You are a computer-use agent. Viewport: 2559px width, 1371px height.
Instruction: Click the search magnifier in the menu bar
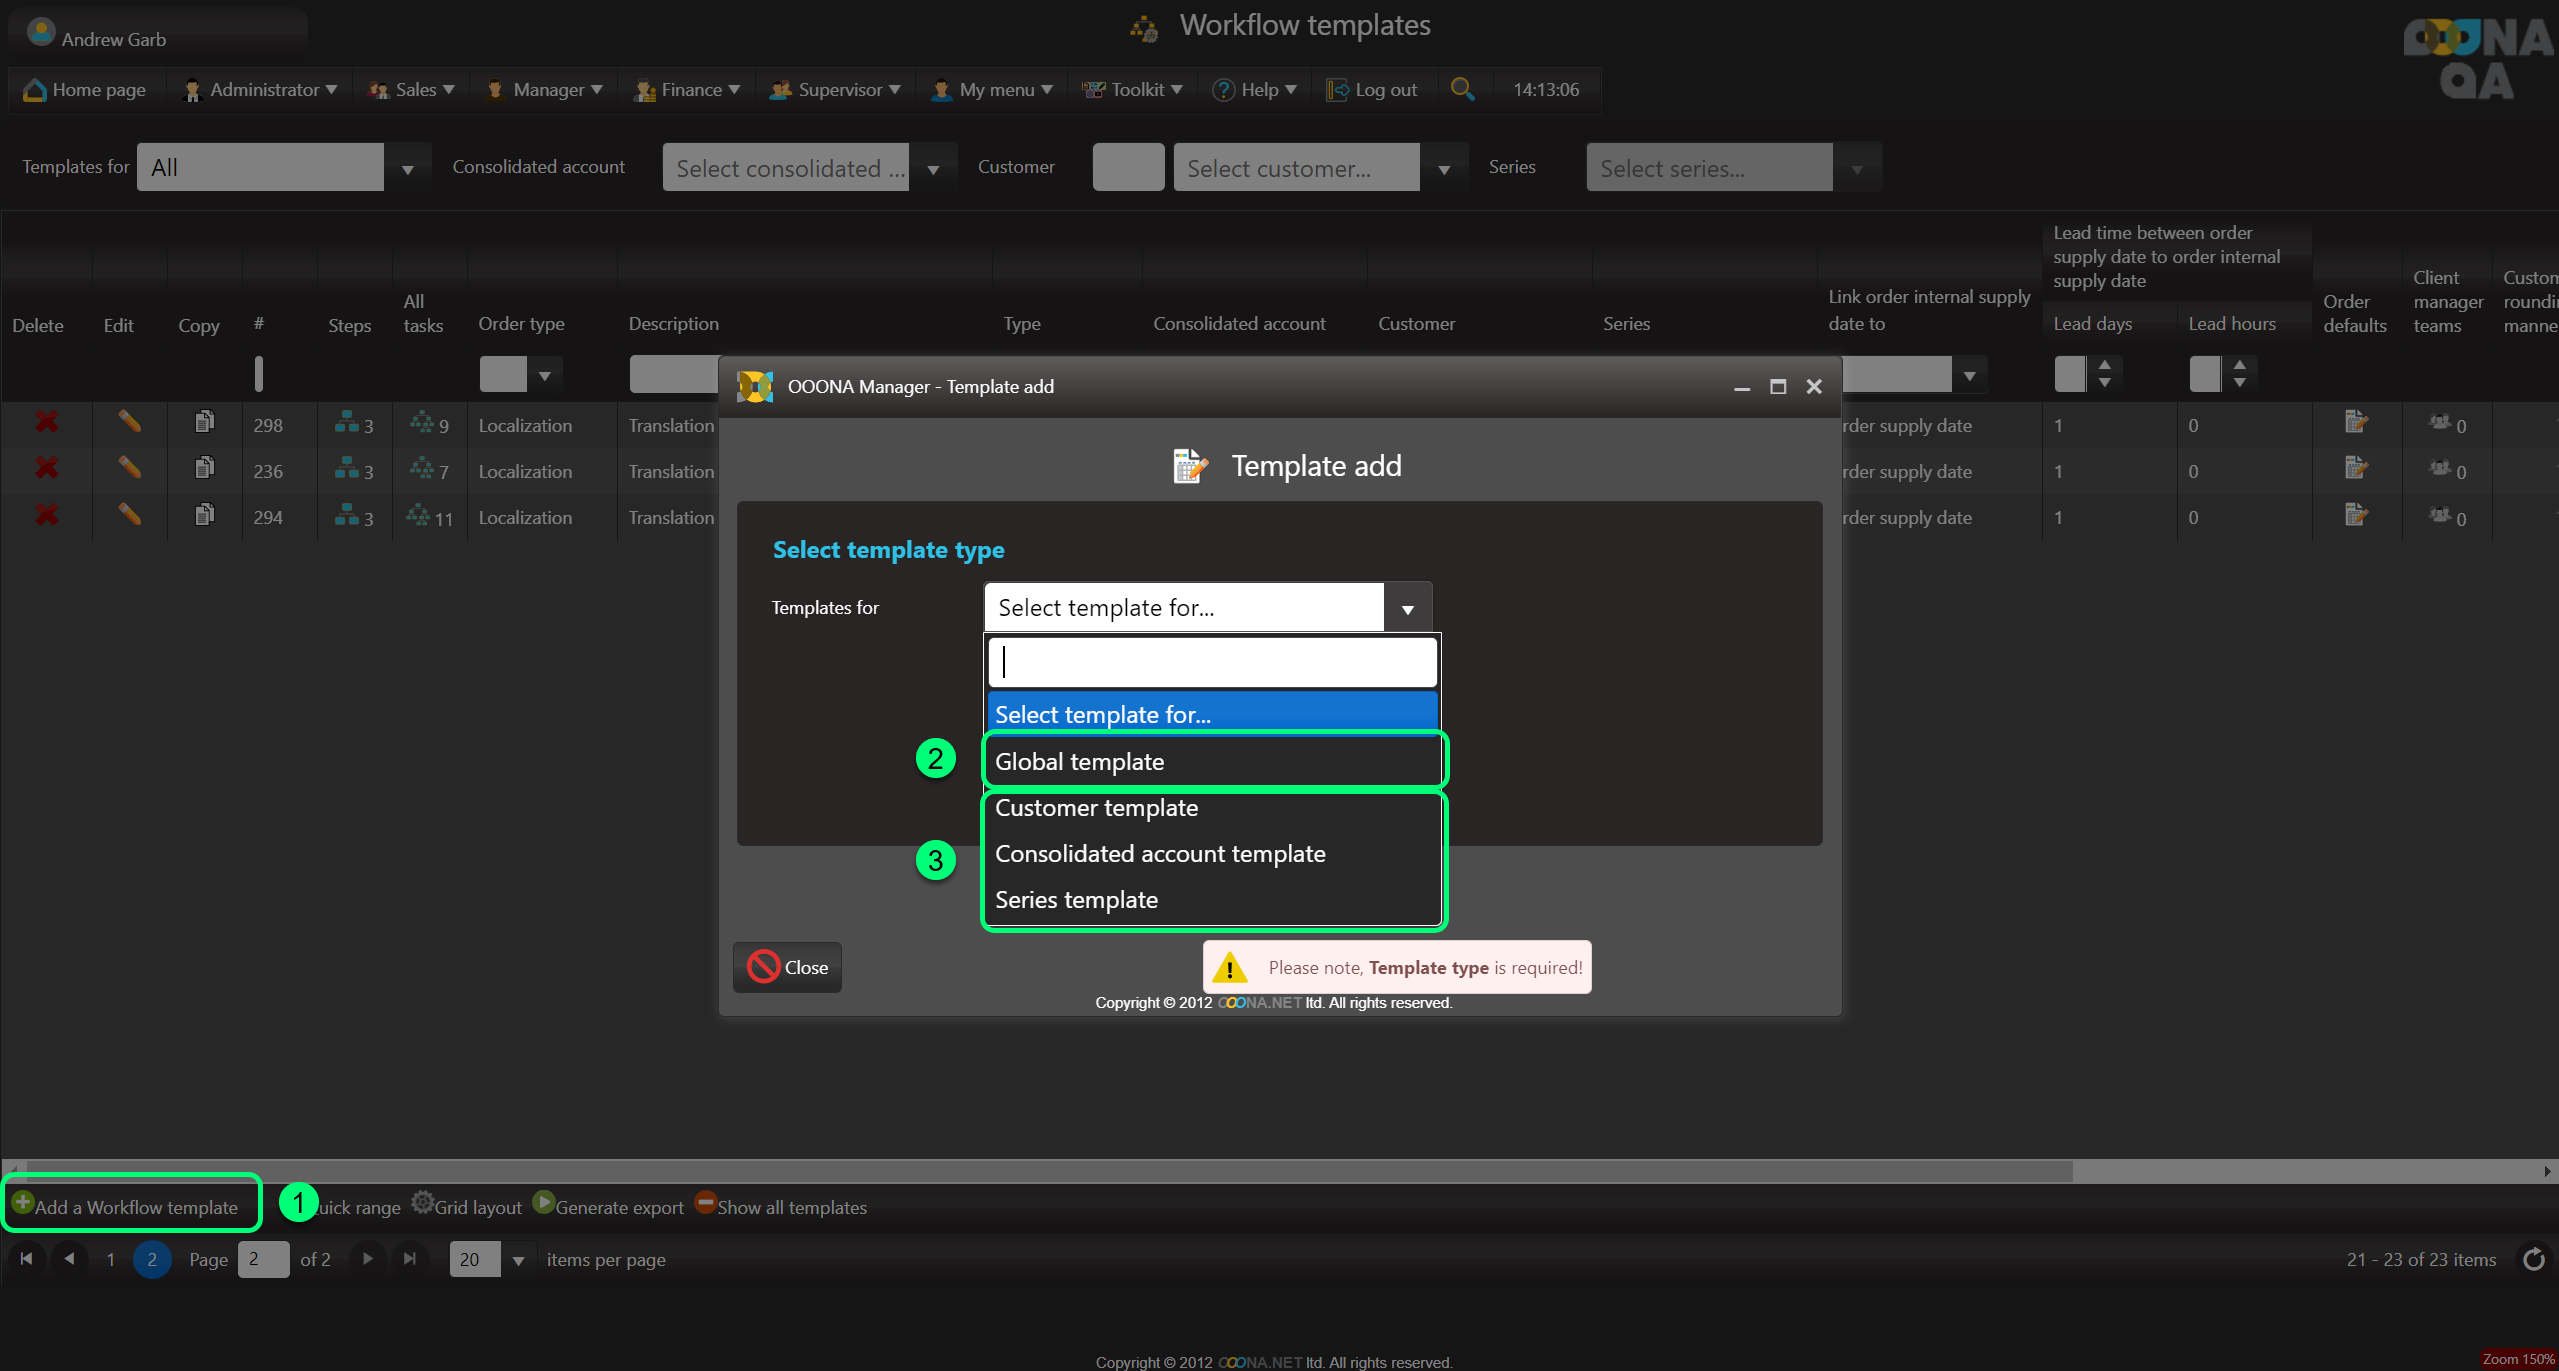pyautogui.click(x=1461, y=89)
